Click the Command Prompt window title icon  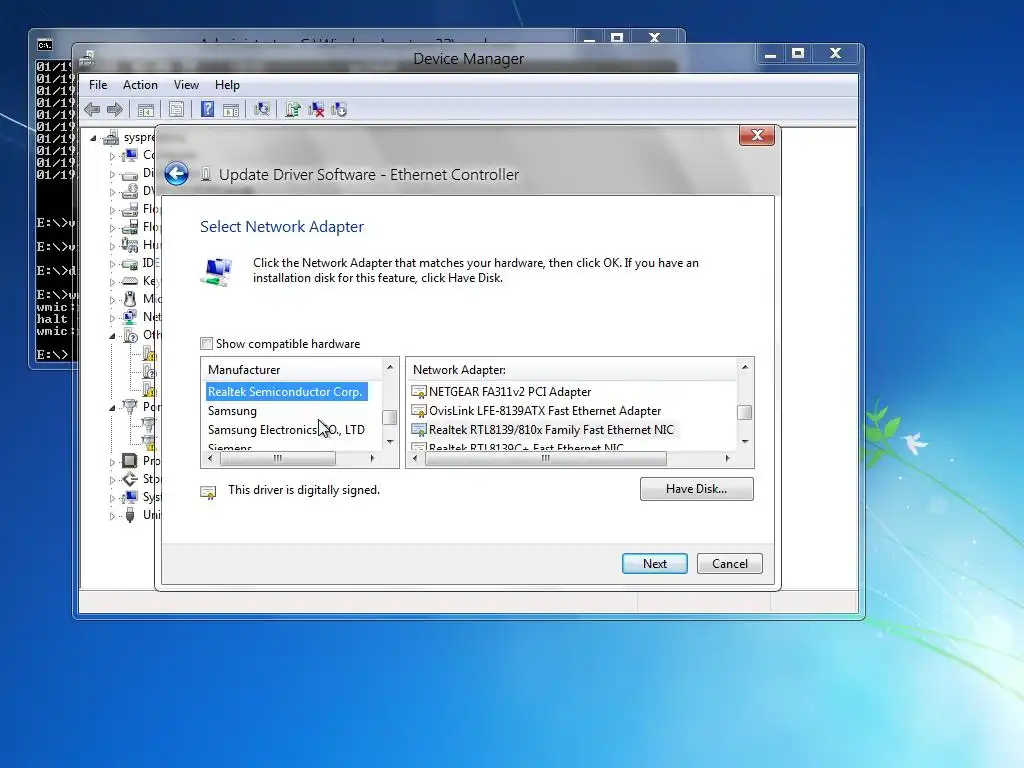44,45
